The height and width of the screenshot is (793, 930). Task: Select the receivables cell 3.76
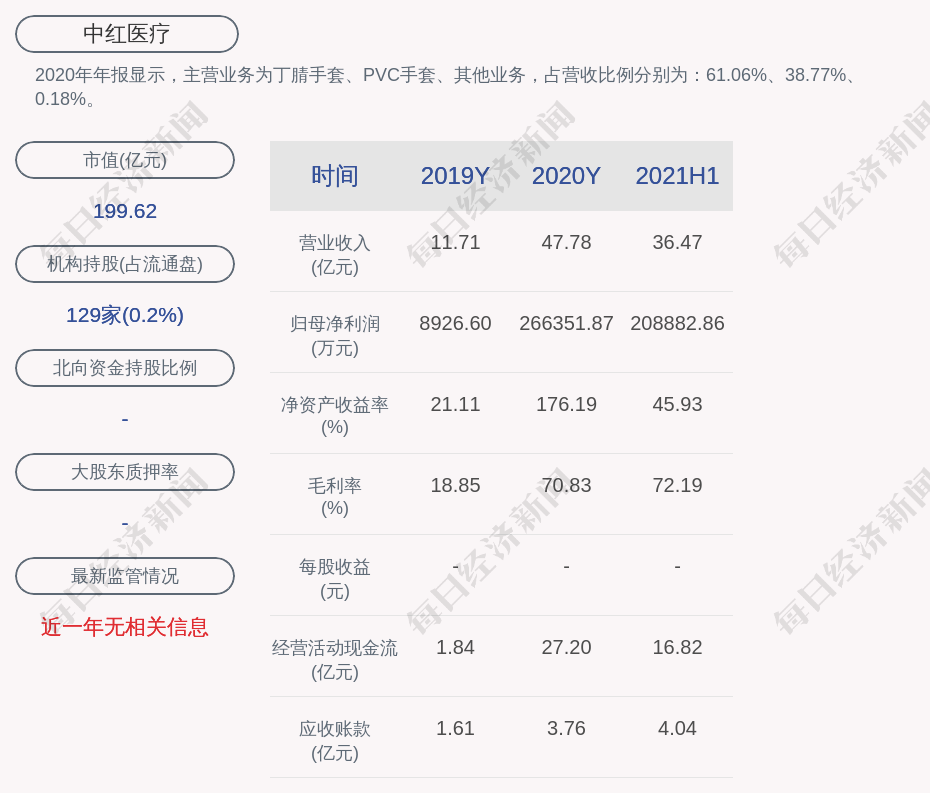566,728
